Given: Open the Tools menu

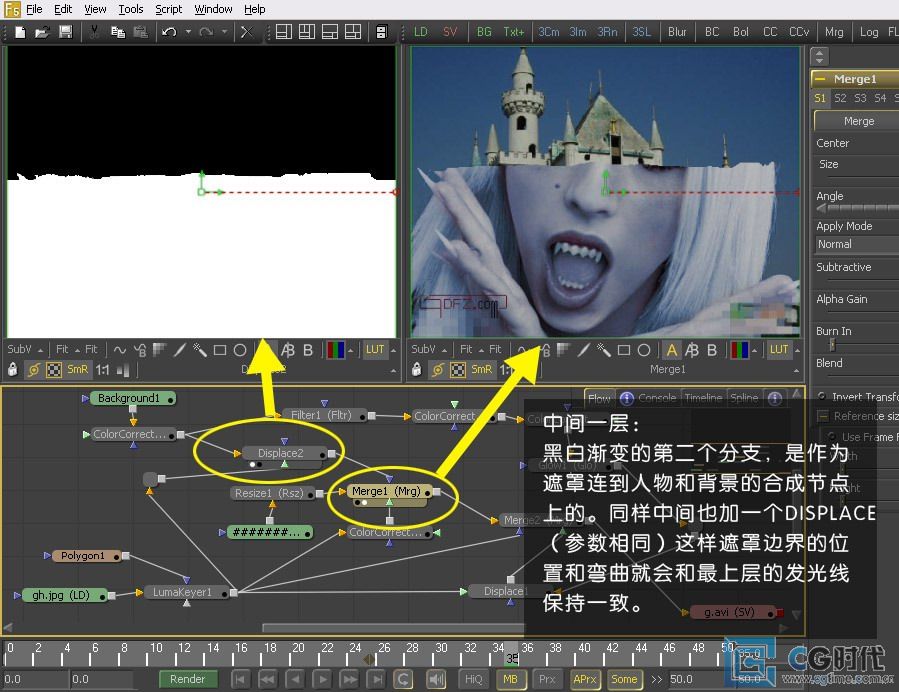Looking at the screenshot, I should pyautogui.click(x=131, y=9).
